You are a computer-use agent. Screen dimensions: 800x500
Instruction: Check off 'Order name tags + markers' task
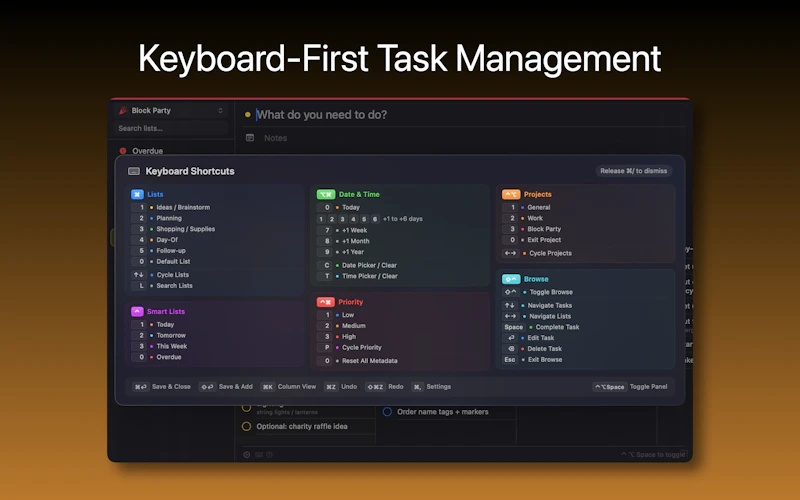387,412
